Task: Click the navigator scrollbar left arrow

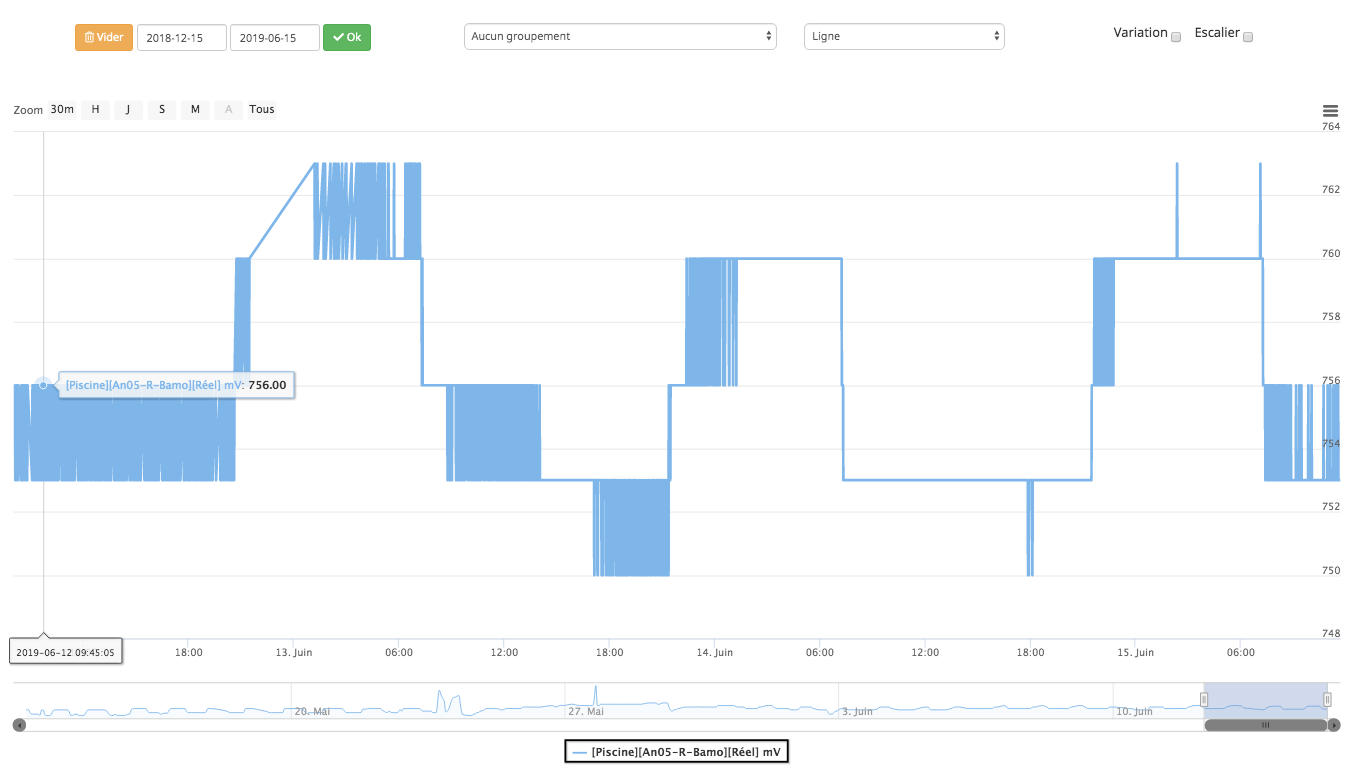Action: pos(19,725)
